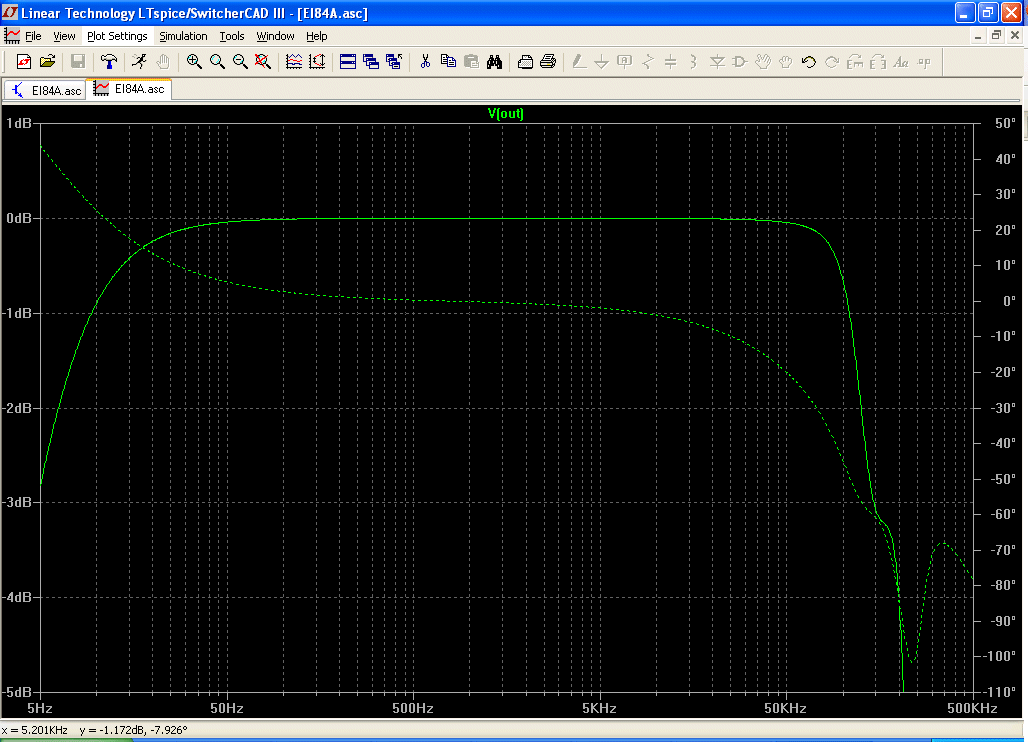This screenshot has height=742, width=1028.
Task: Click the grayed-out Save icon
Action: point(78,62)
